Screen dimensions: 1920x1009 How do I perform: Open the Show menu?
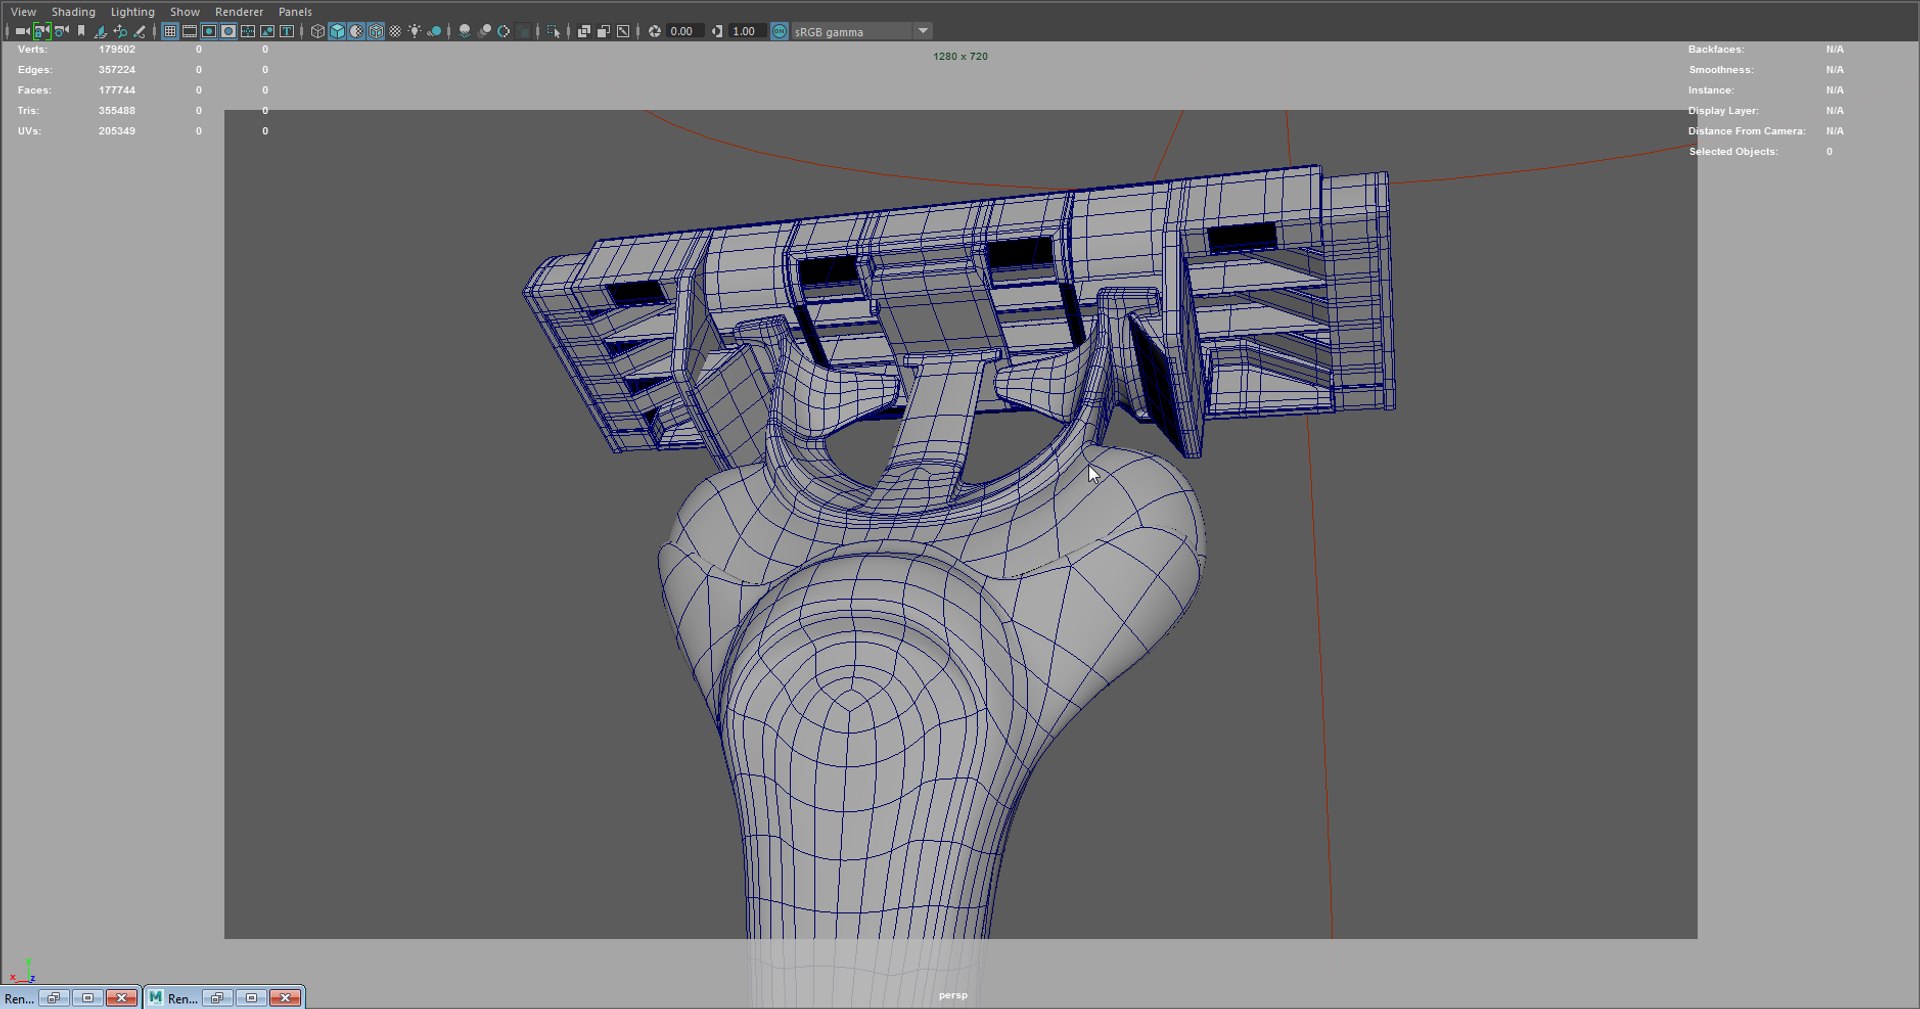pyautogui.click(x=185, y=12)
